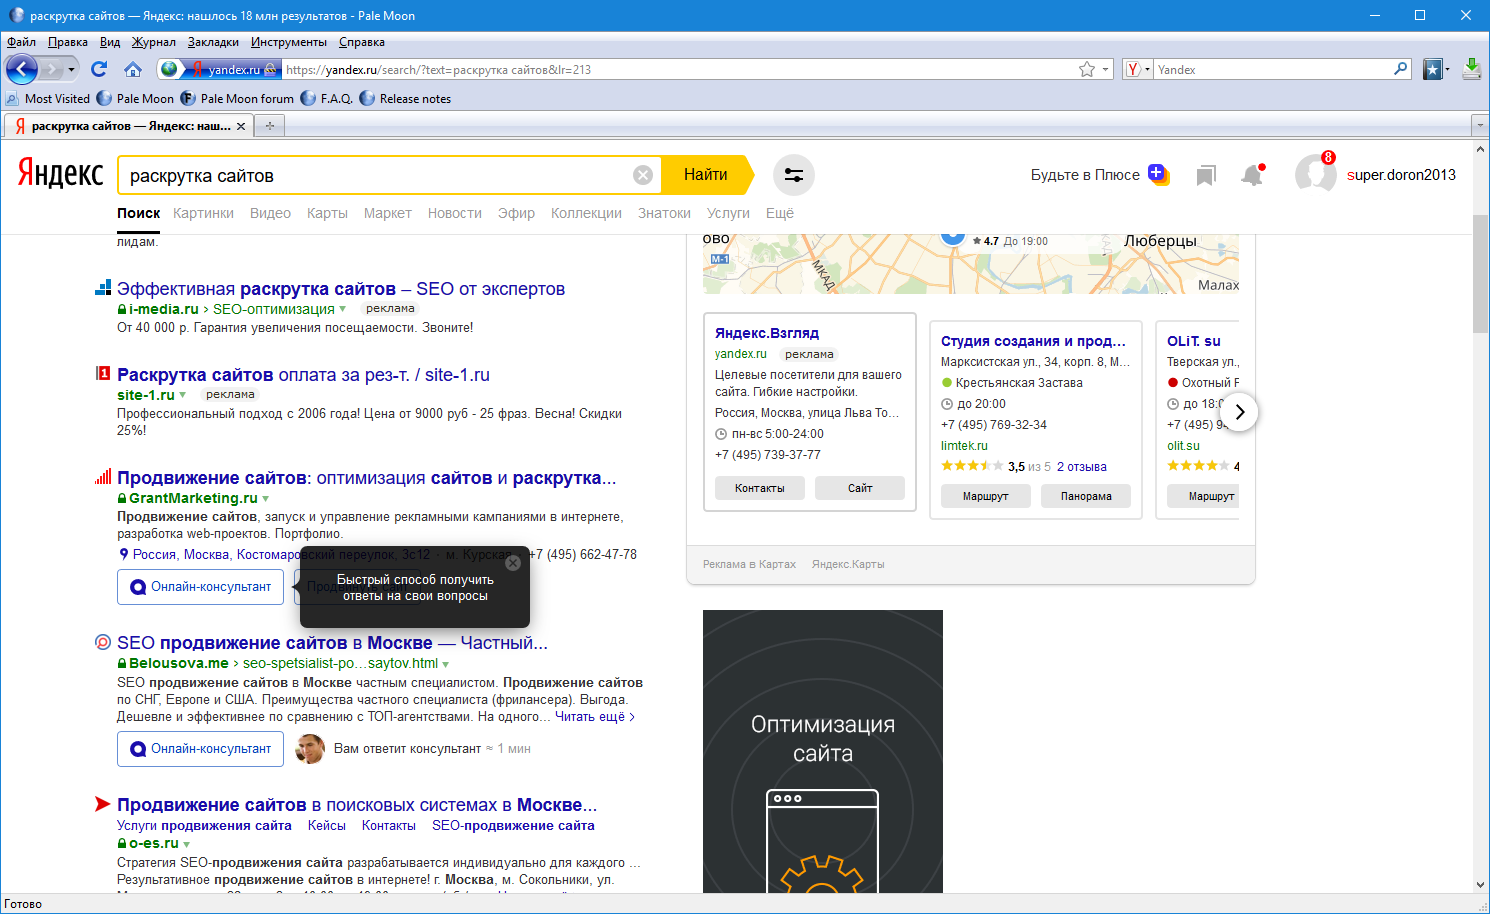Open the Правка menu
This screenshot has height=914, width=1490.
tap(67, 42)
